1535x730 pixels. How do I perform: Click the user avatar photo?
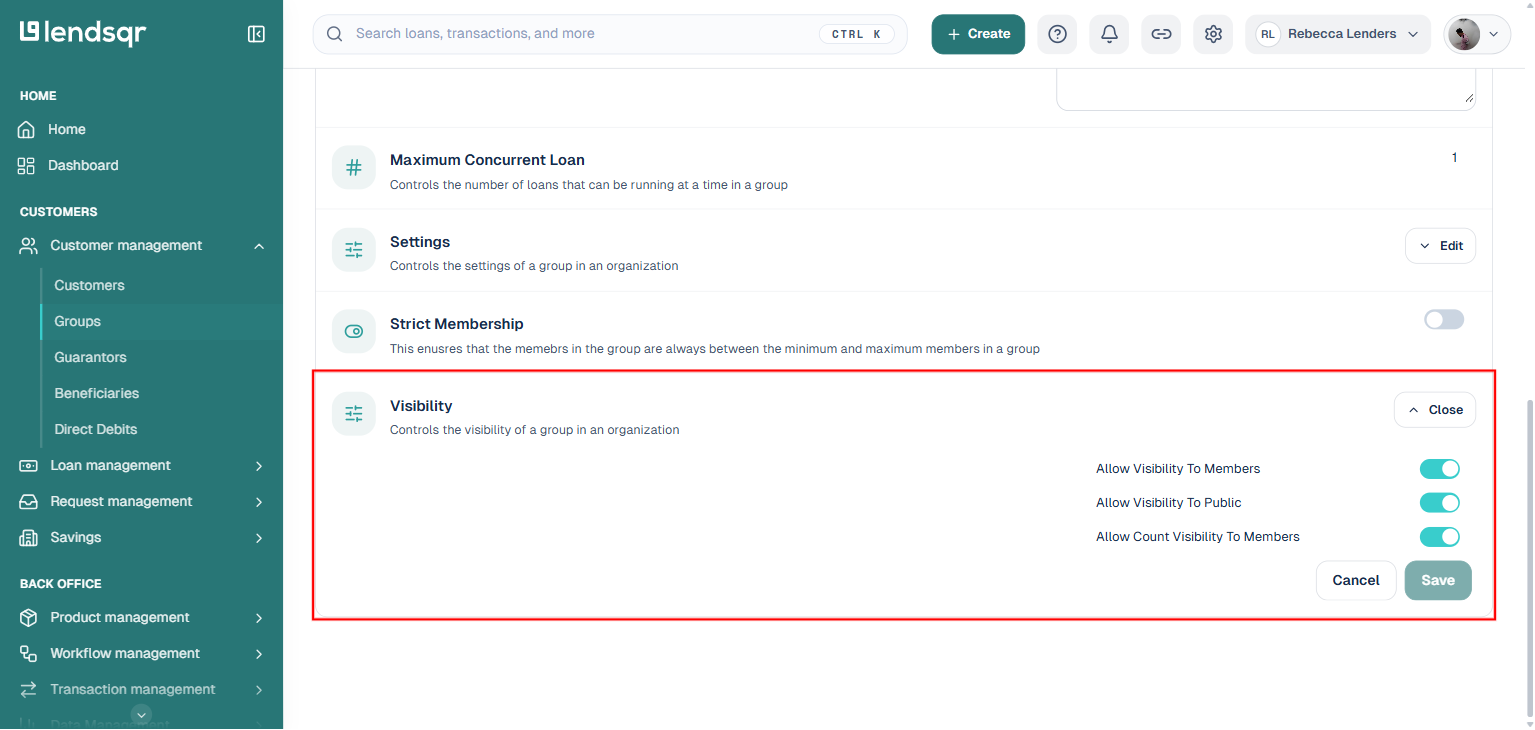1463,34
